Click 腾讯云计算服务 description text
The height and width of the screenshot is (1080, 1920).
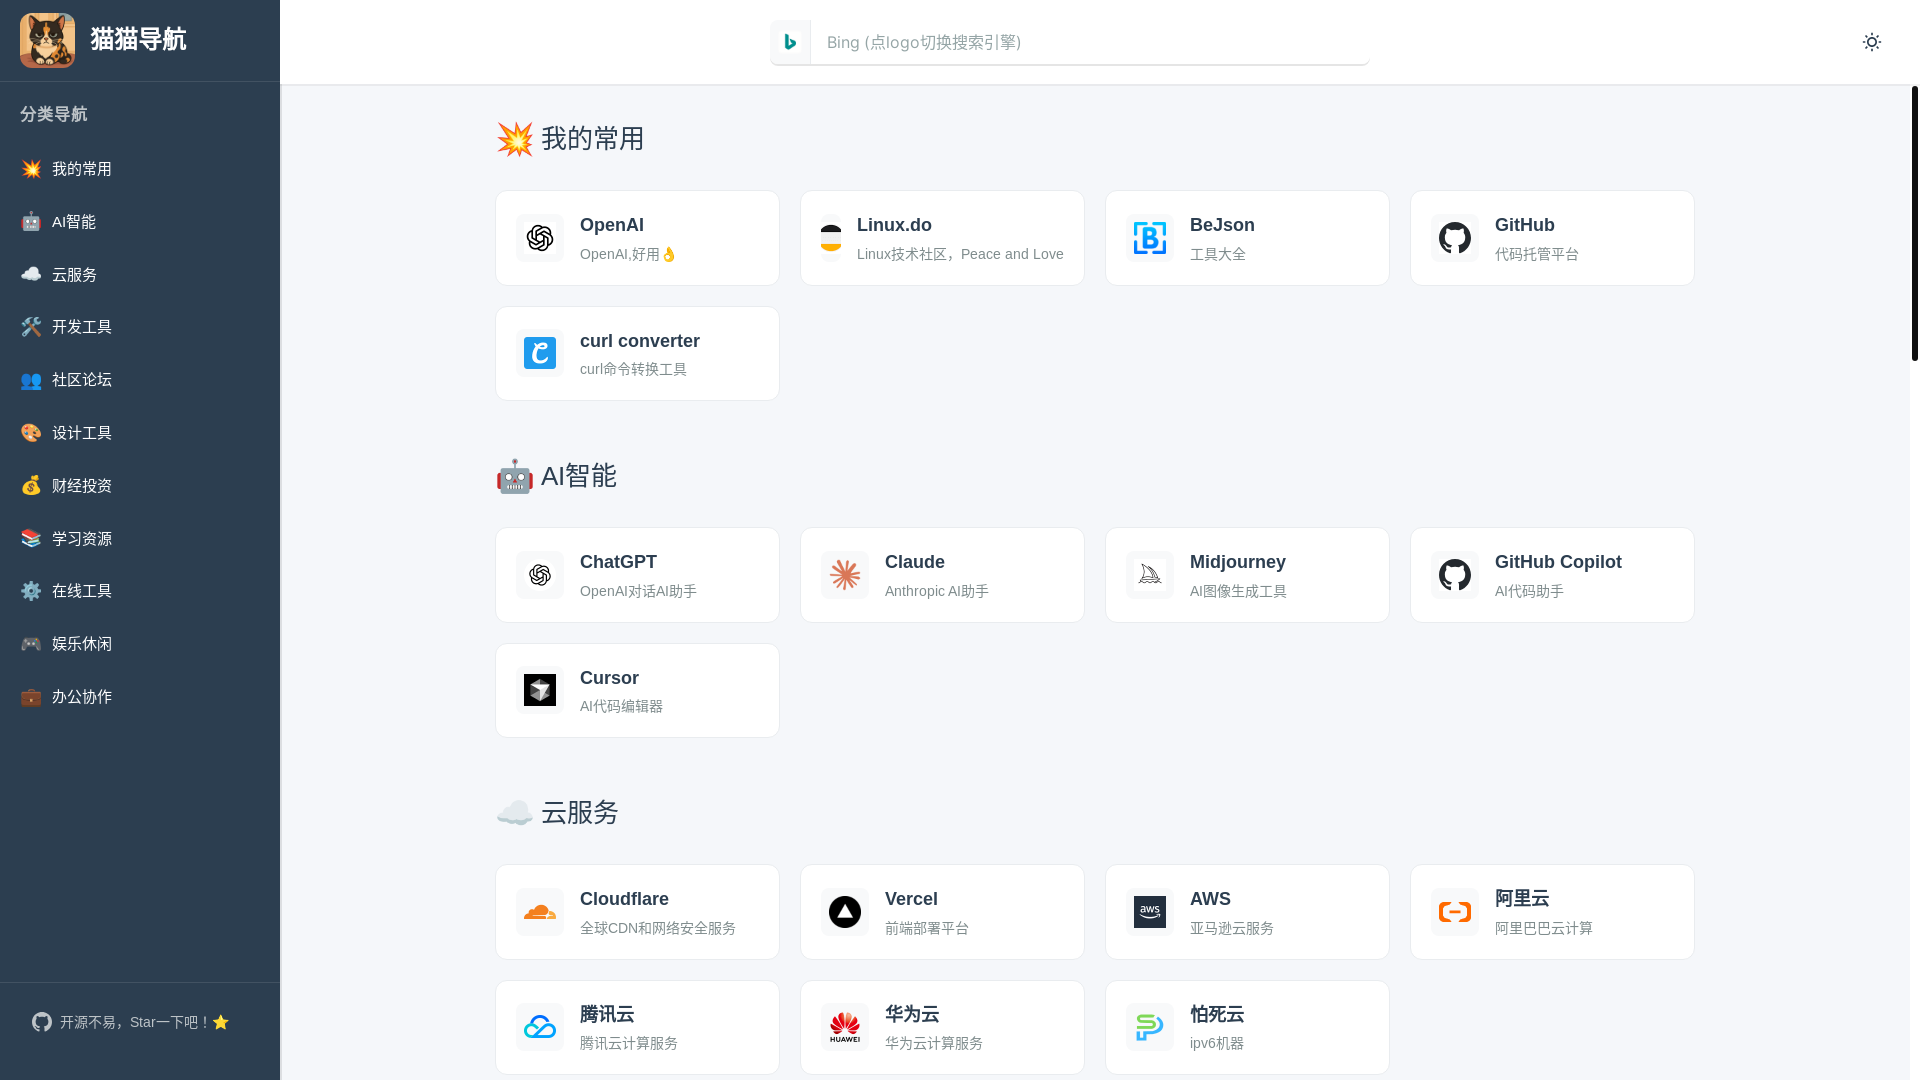[629, 1043]
